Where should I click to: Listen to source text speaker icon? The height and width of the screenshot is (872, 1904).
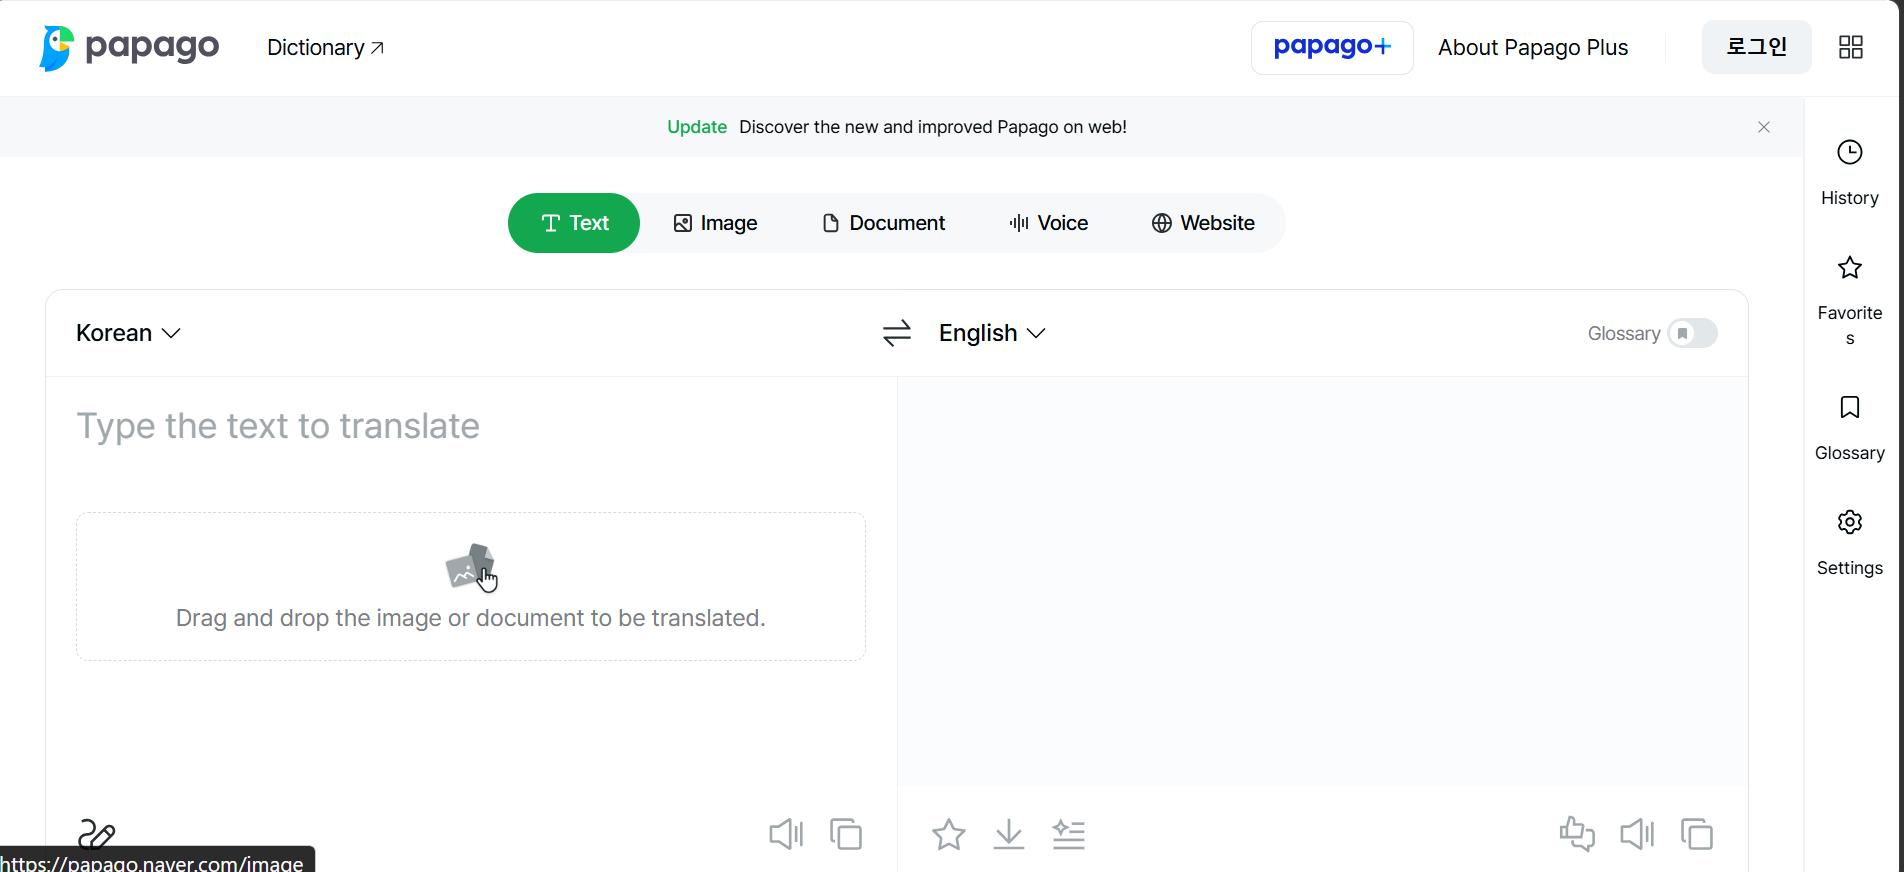[786, 834]
